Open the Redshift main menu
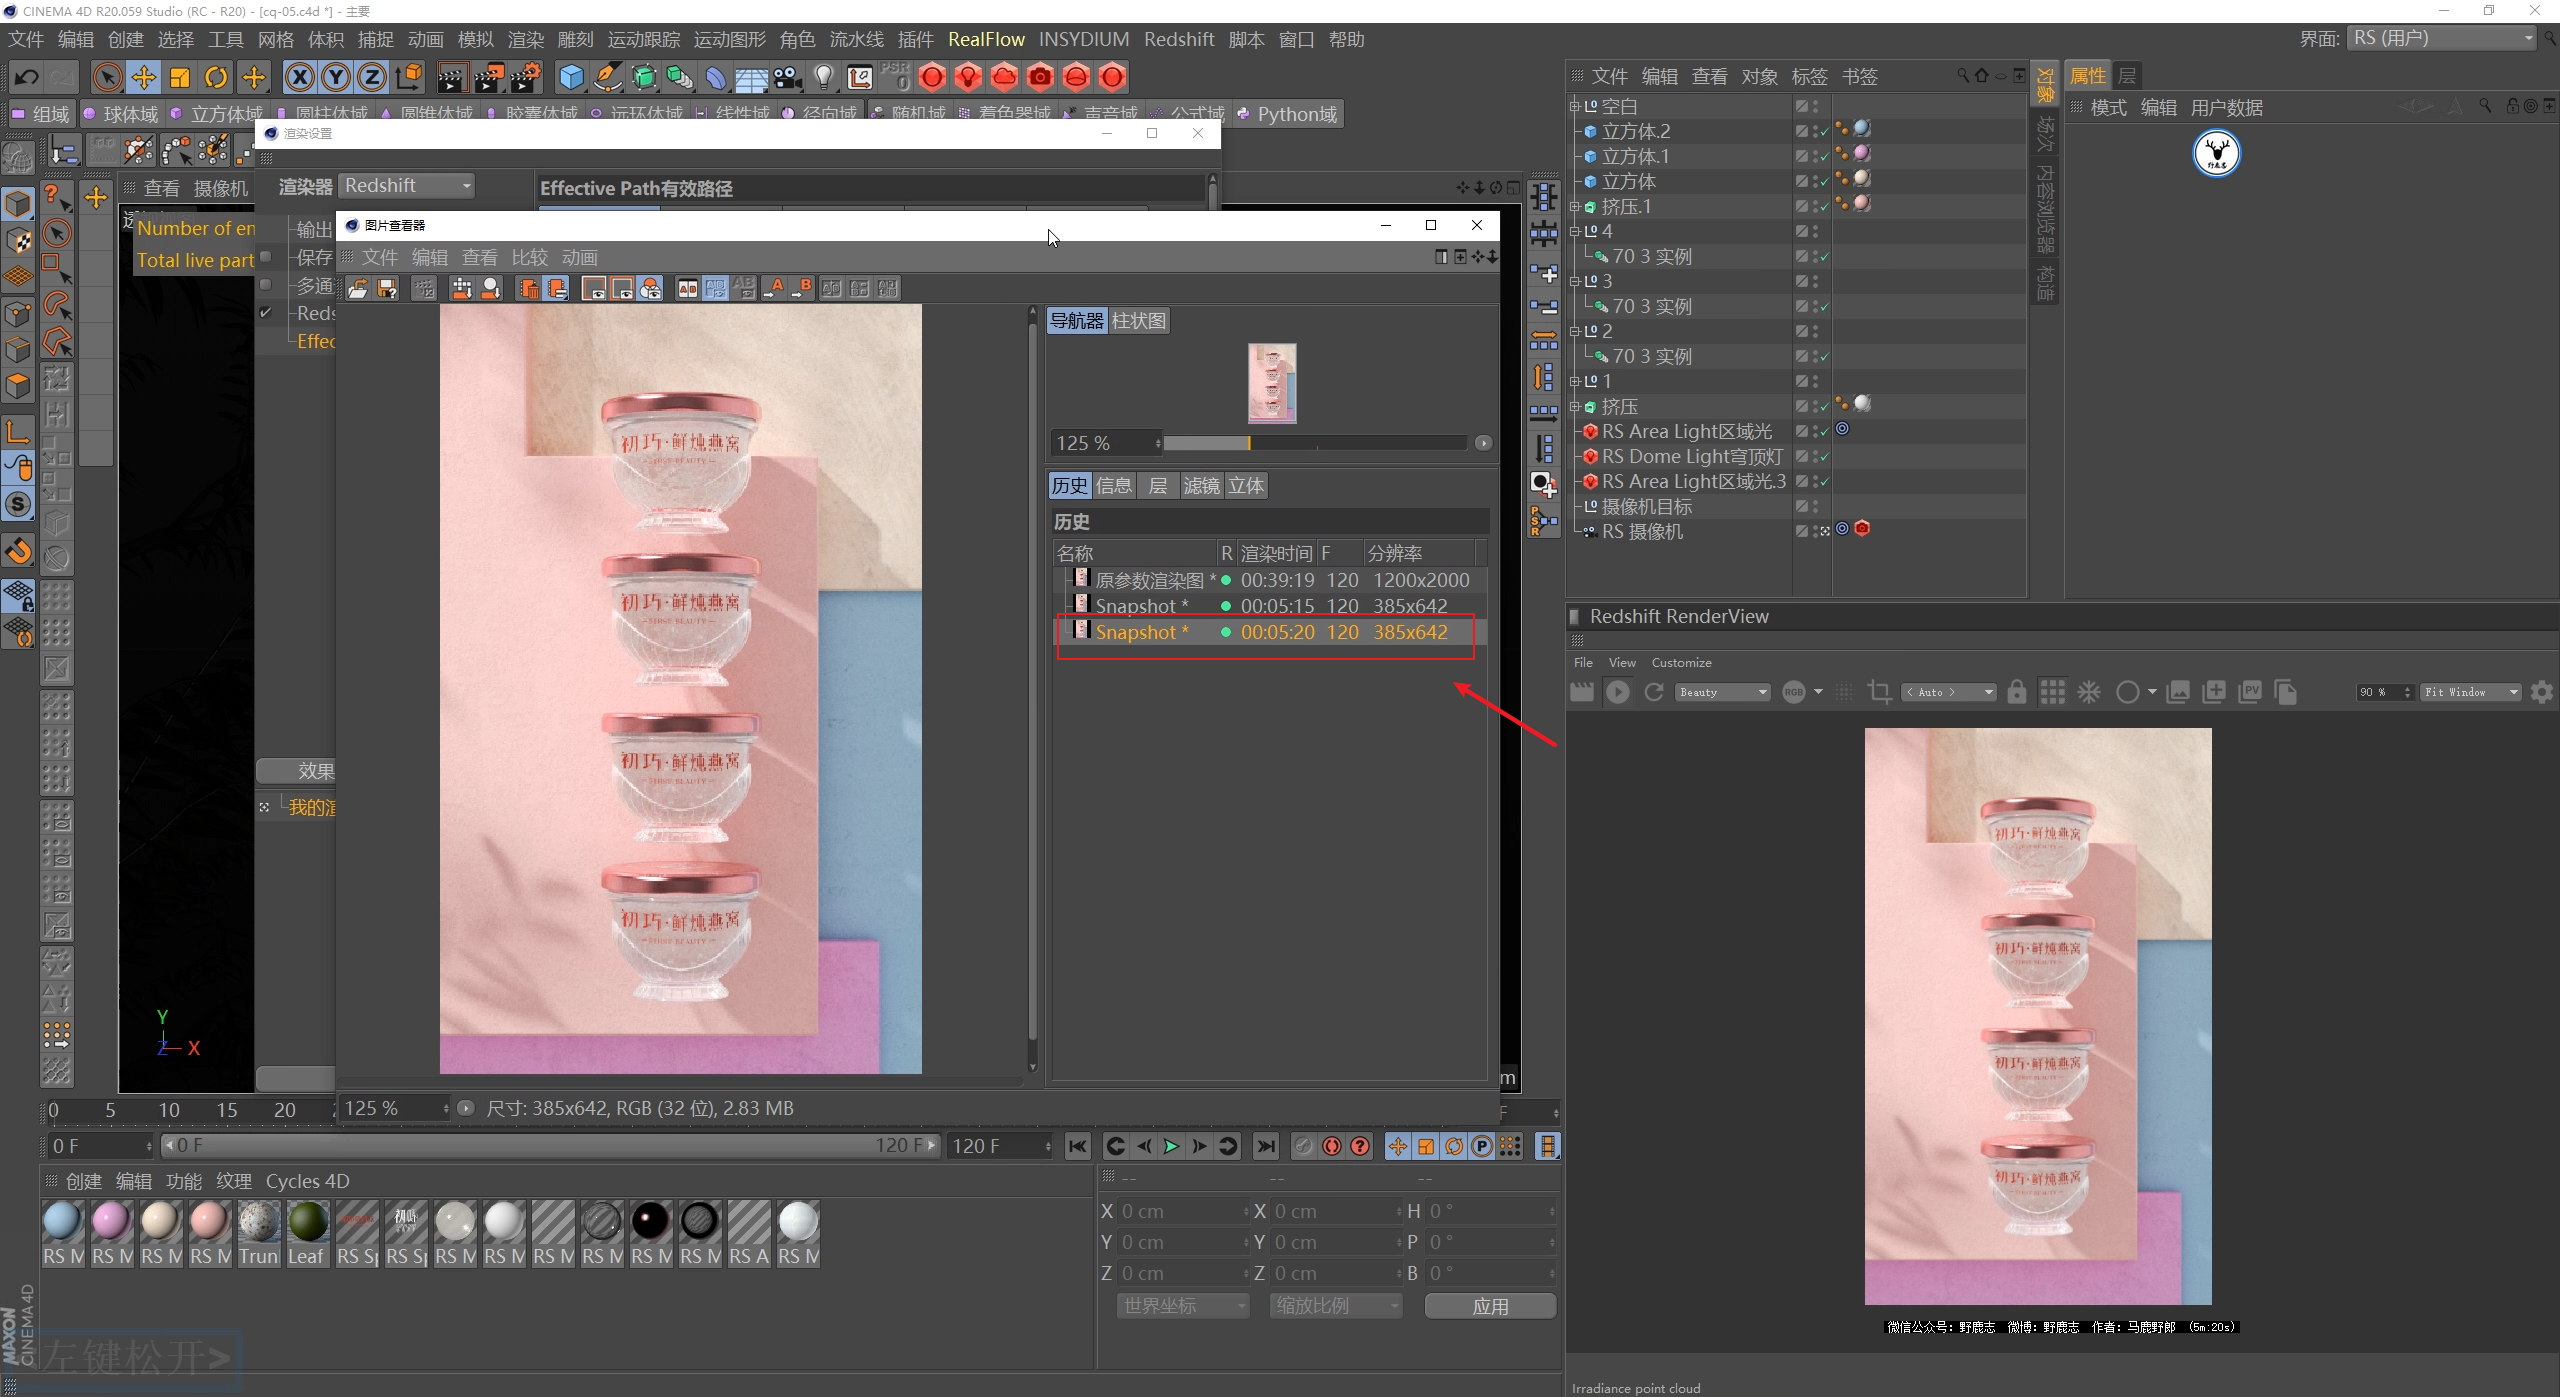 click(1179, 39)
